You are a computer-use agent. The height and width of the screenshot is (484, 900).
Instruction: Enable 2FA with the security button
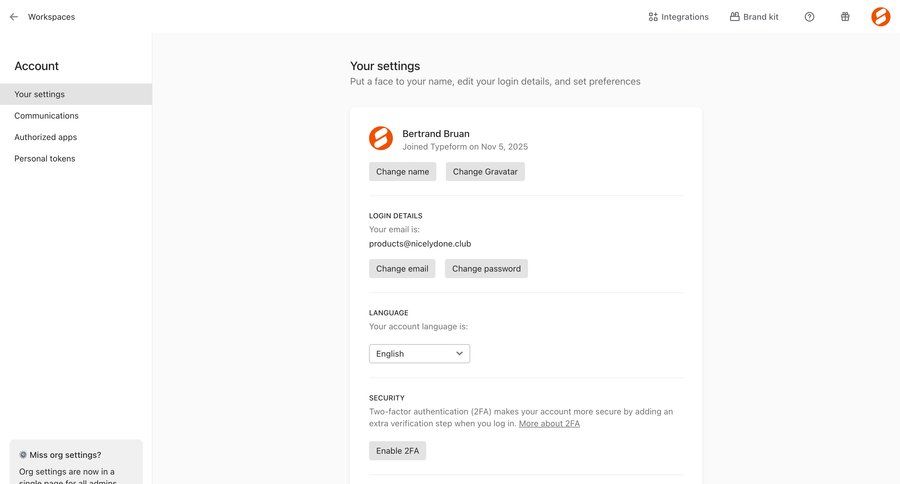(397, 451)
